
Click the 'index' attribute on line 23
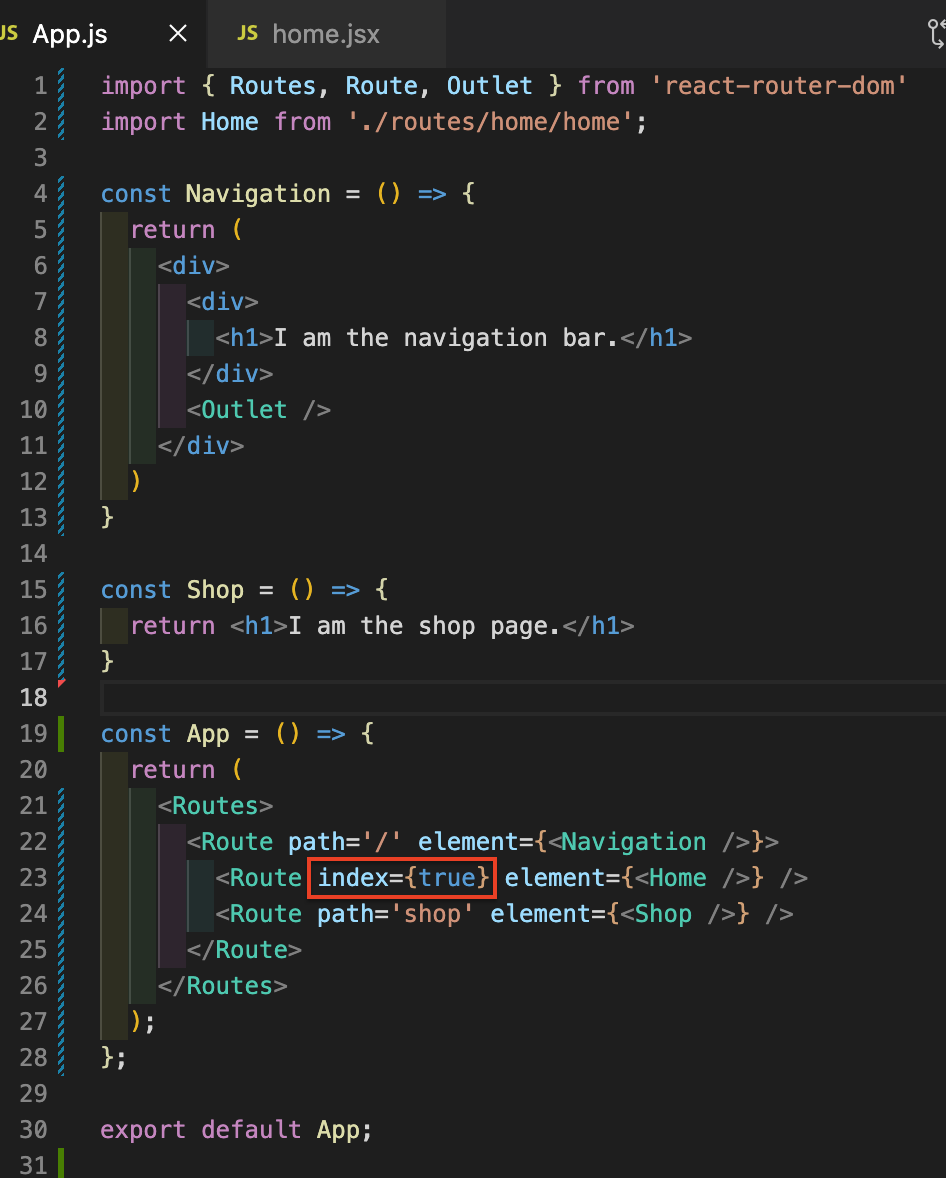tap(352, 877)
